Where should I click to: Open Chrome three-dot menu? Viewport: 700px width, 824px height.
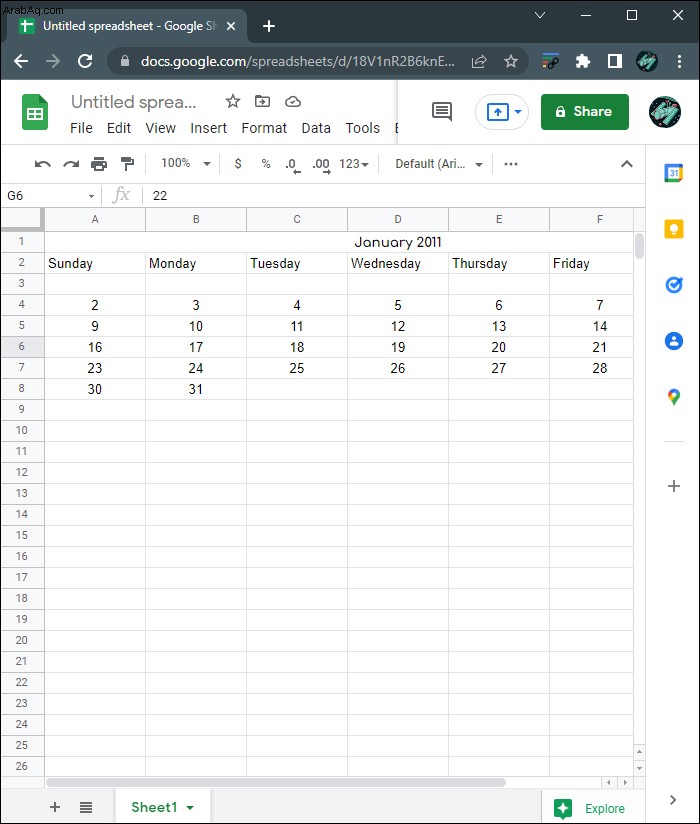tap(679, 61)
